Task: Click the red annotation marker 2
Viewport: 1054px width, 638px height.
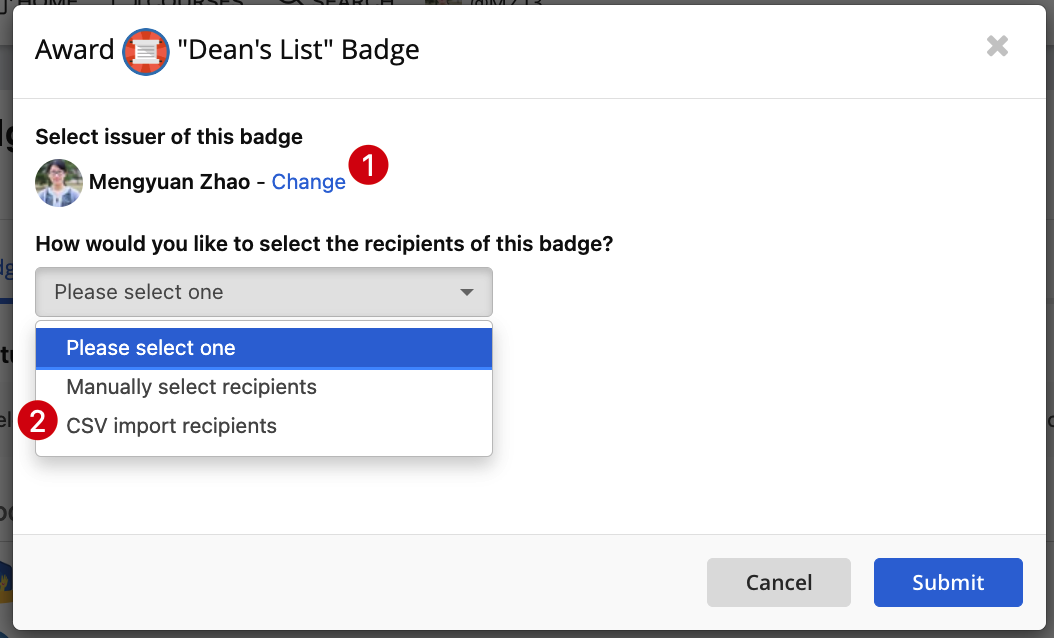Action: pos(38,421)
